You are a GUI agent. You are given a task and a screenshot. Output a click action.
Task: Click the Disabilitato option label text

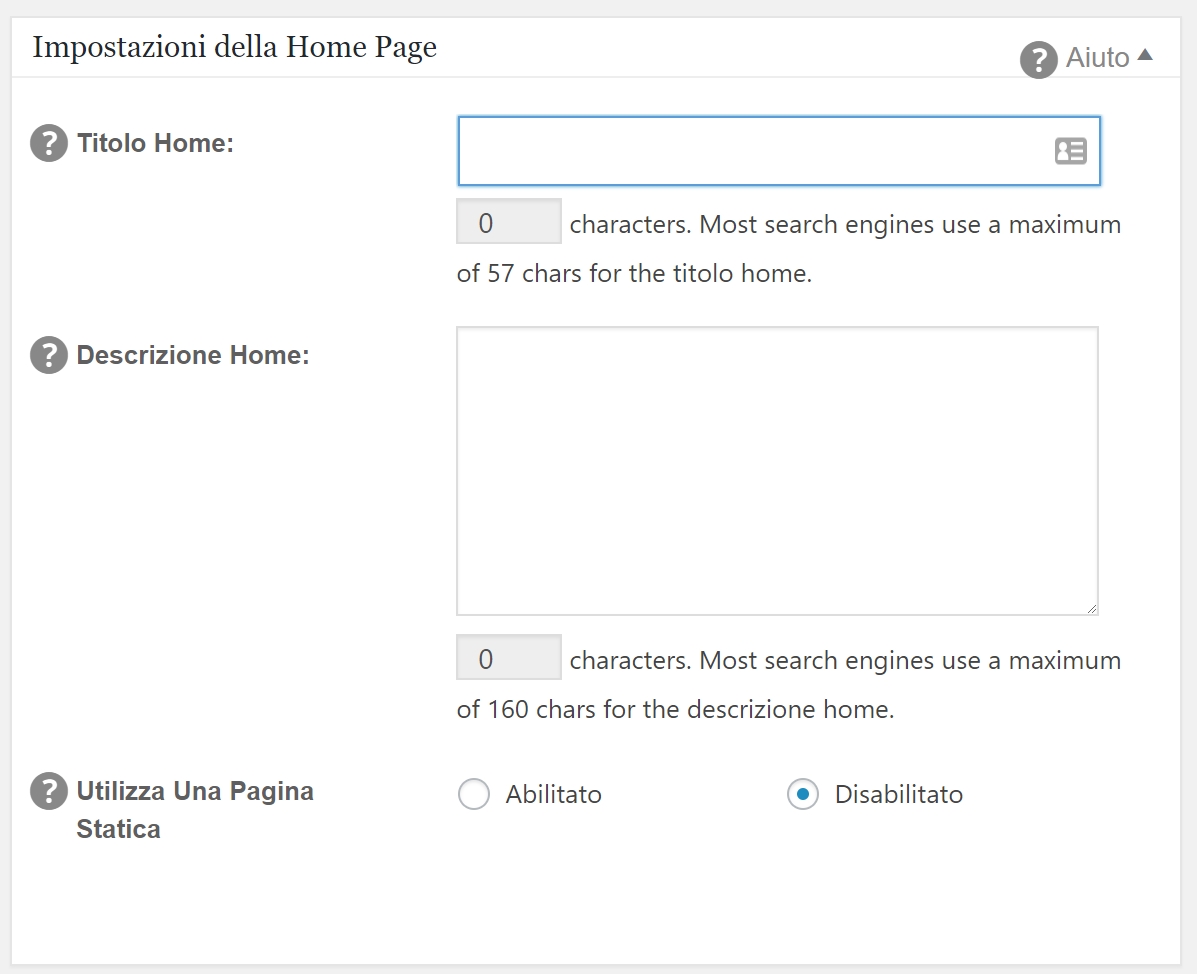(x=898, y=795)
